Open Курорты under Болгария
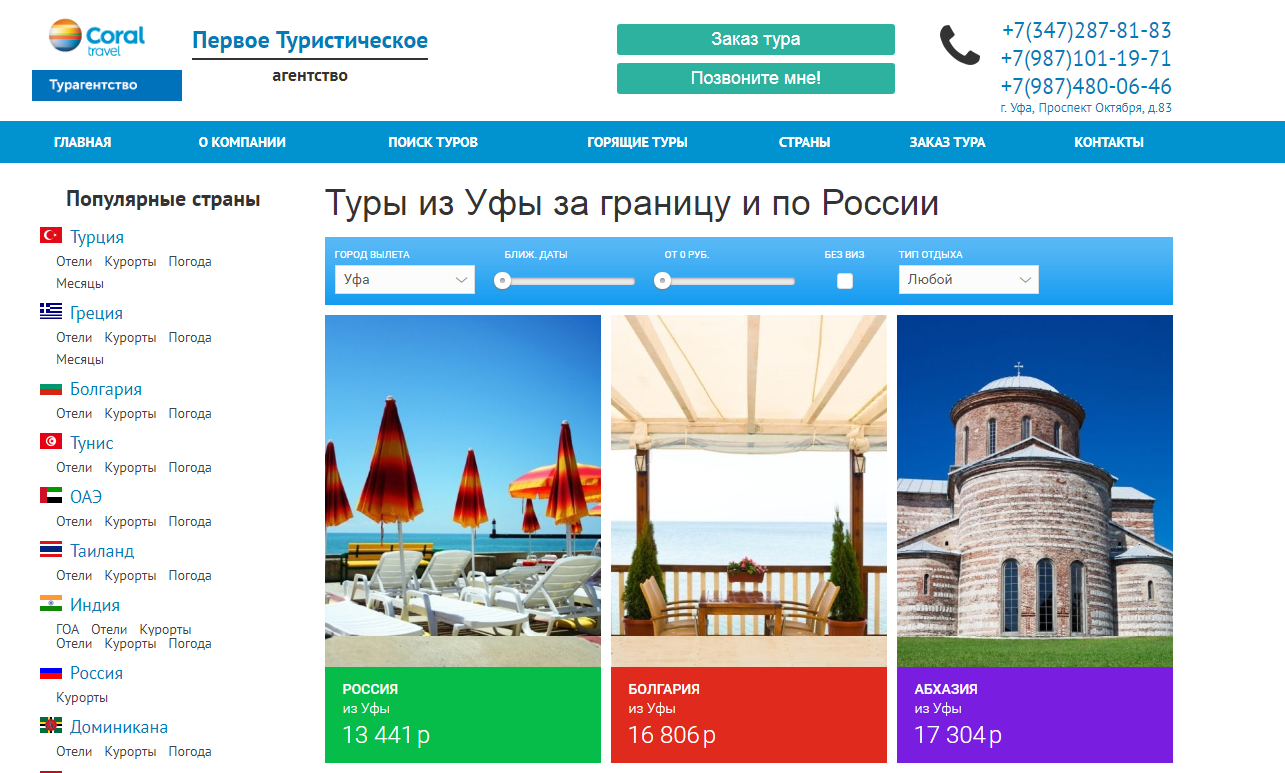Screen dimensions: 1285x773 point(130,413)
